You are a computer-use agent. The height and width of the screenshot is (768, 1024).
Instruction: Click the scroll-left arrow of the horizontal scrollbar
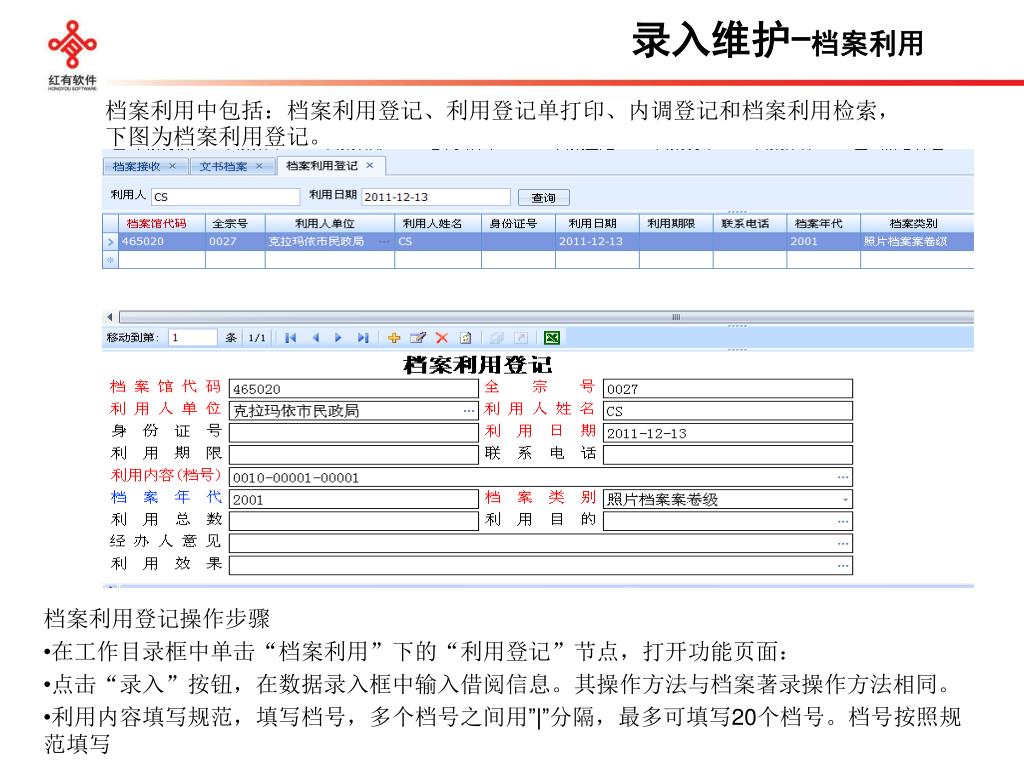point(110,317)
